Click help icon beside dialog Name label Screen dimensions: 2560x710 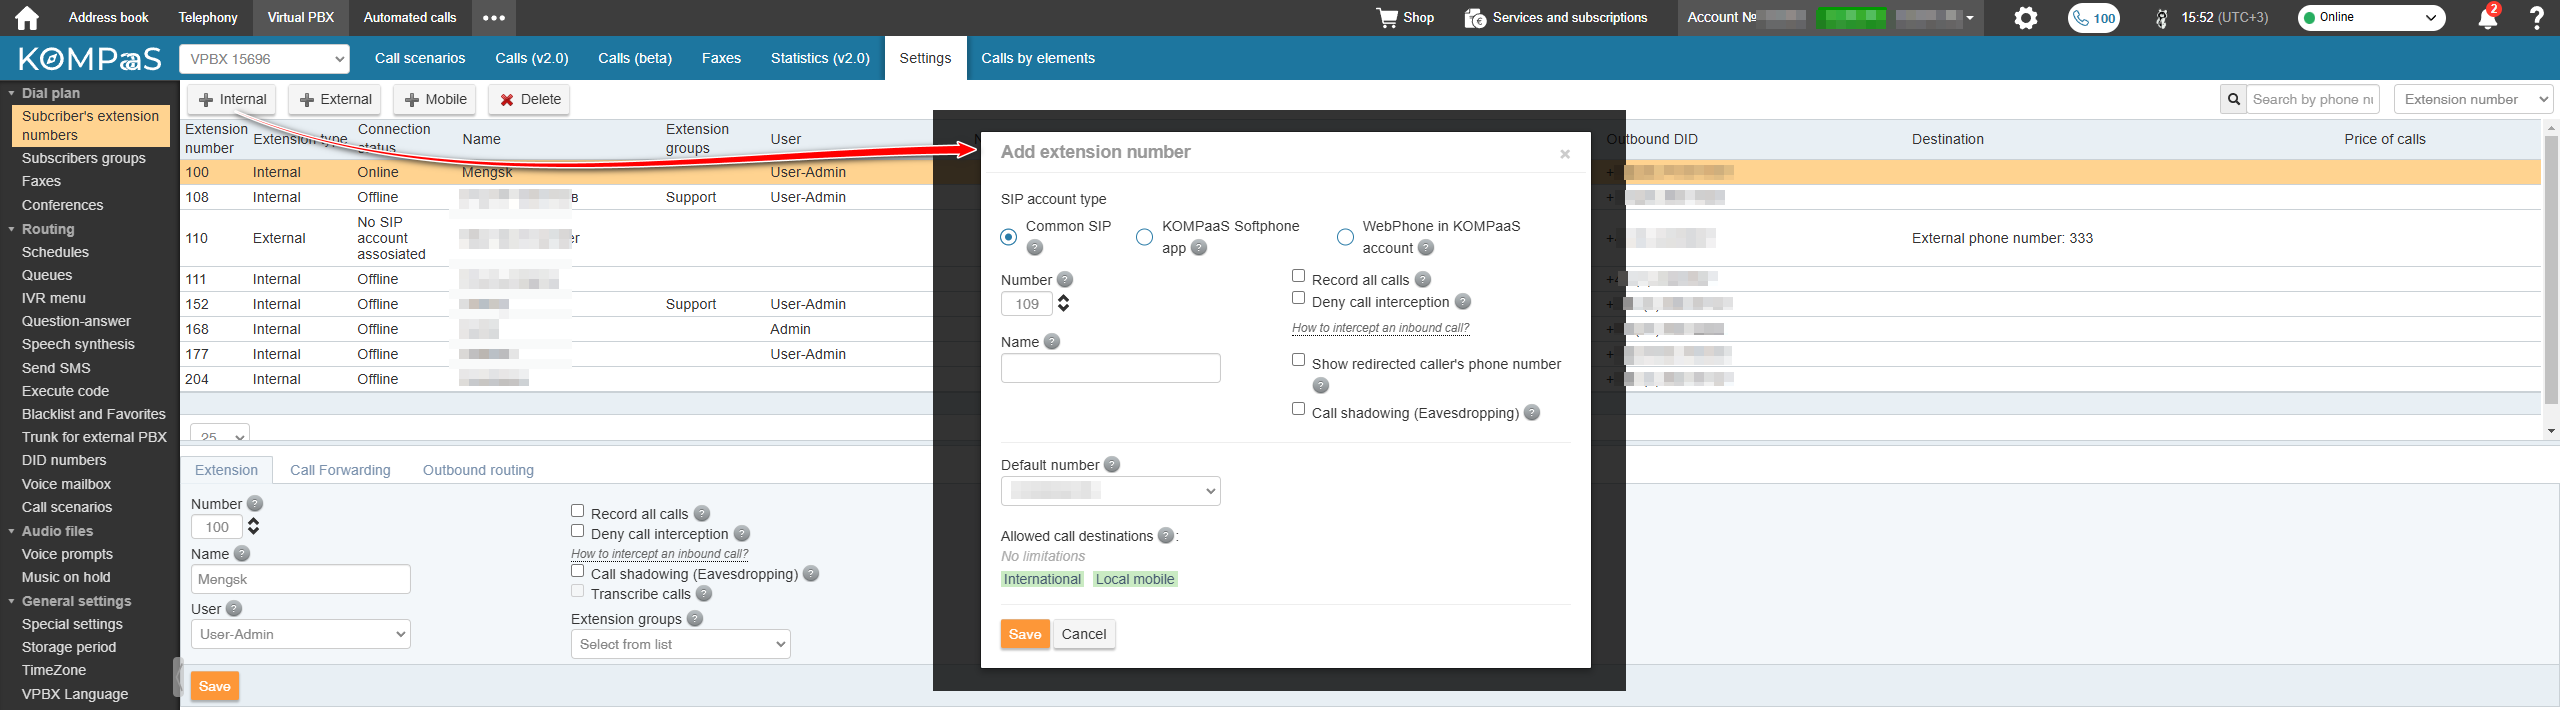click(1052, 342)
